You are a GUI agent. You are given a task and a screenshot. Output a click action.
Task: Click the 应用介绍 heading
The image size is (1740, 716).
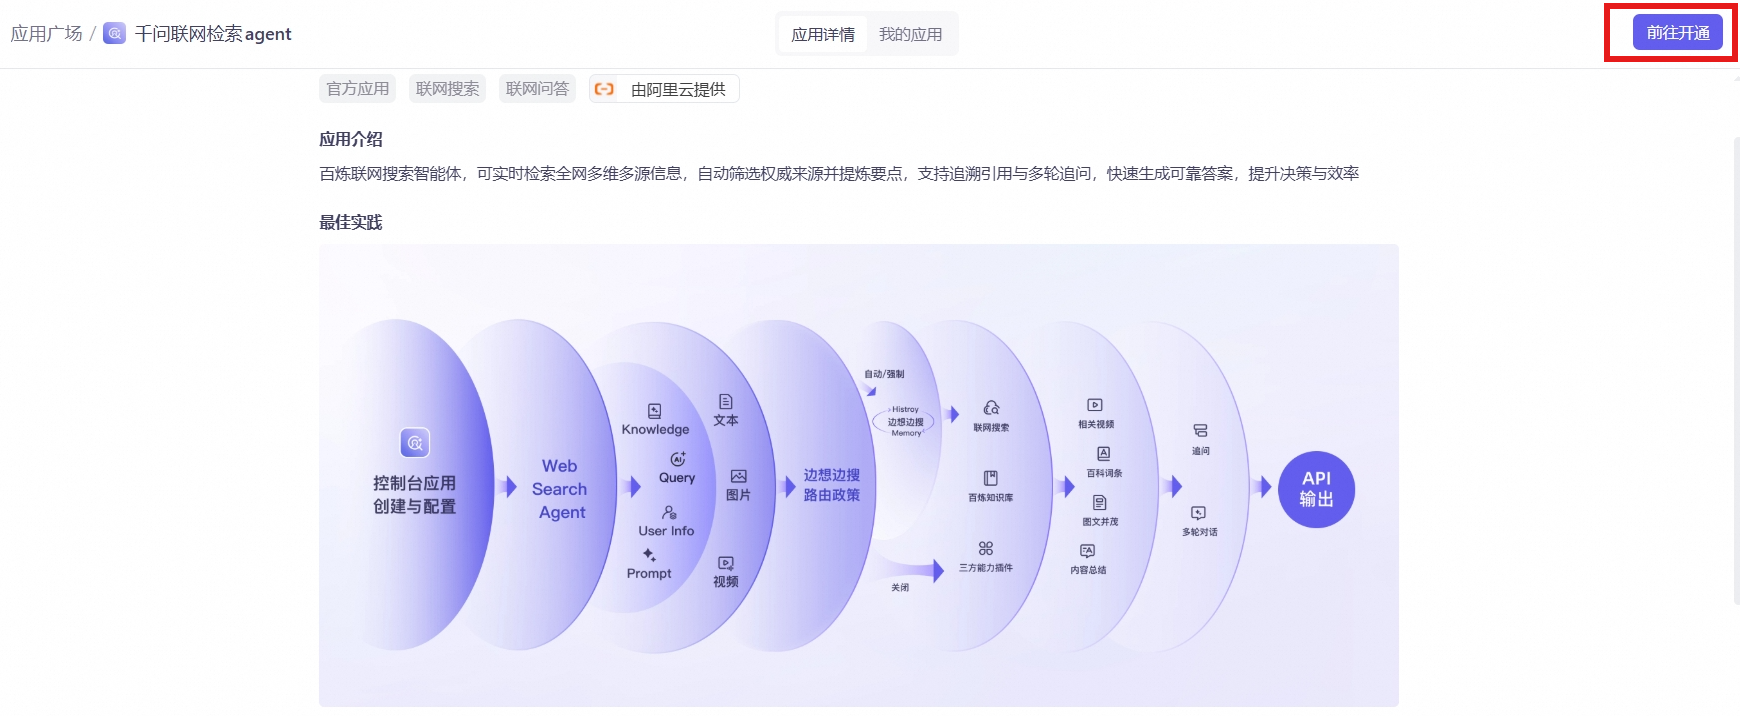351,140
